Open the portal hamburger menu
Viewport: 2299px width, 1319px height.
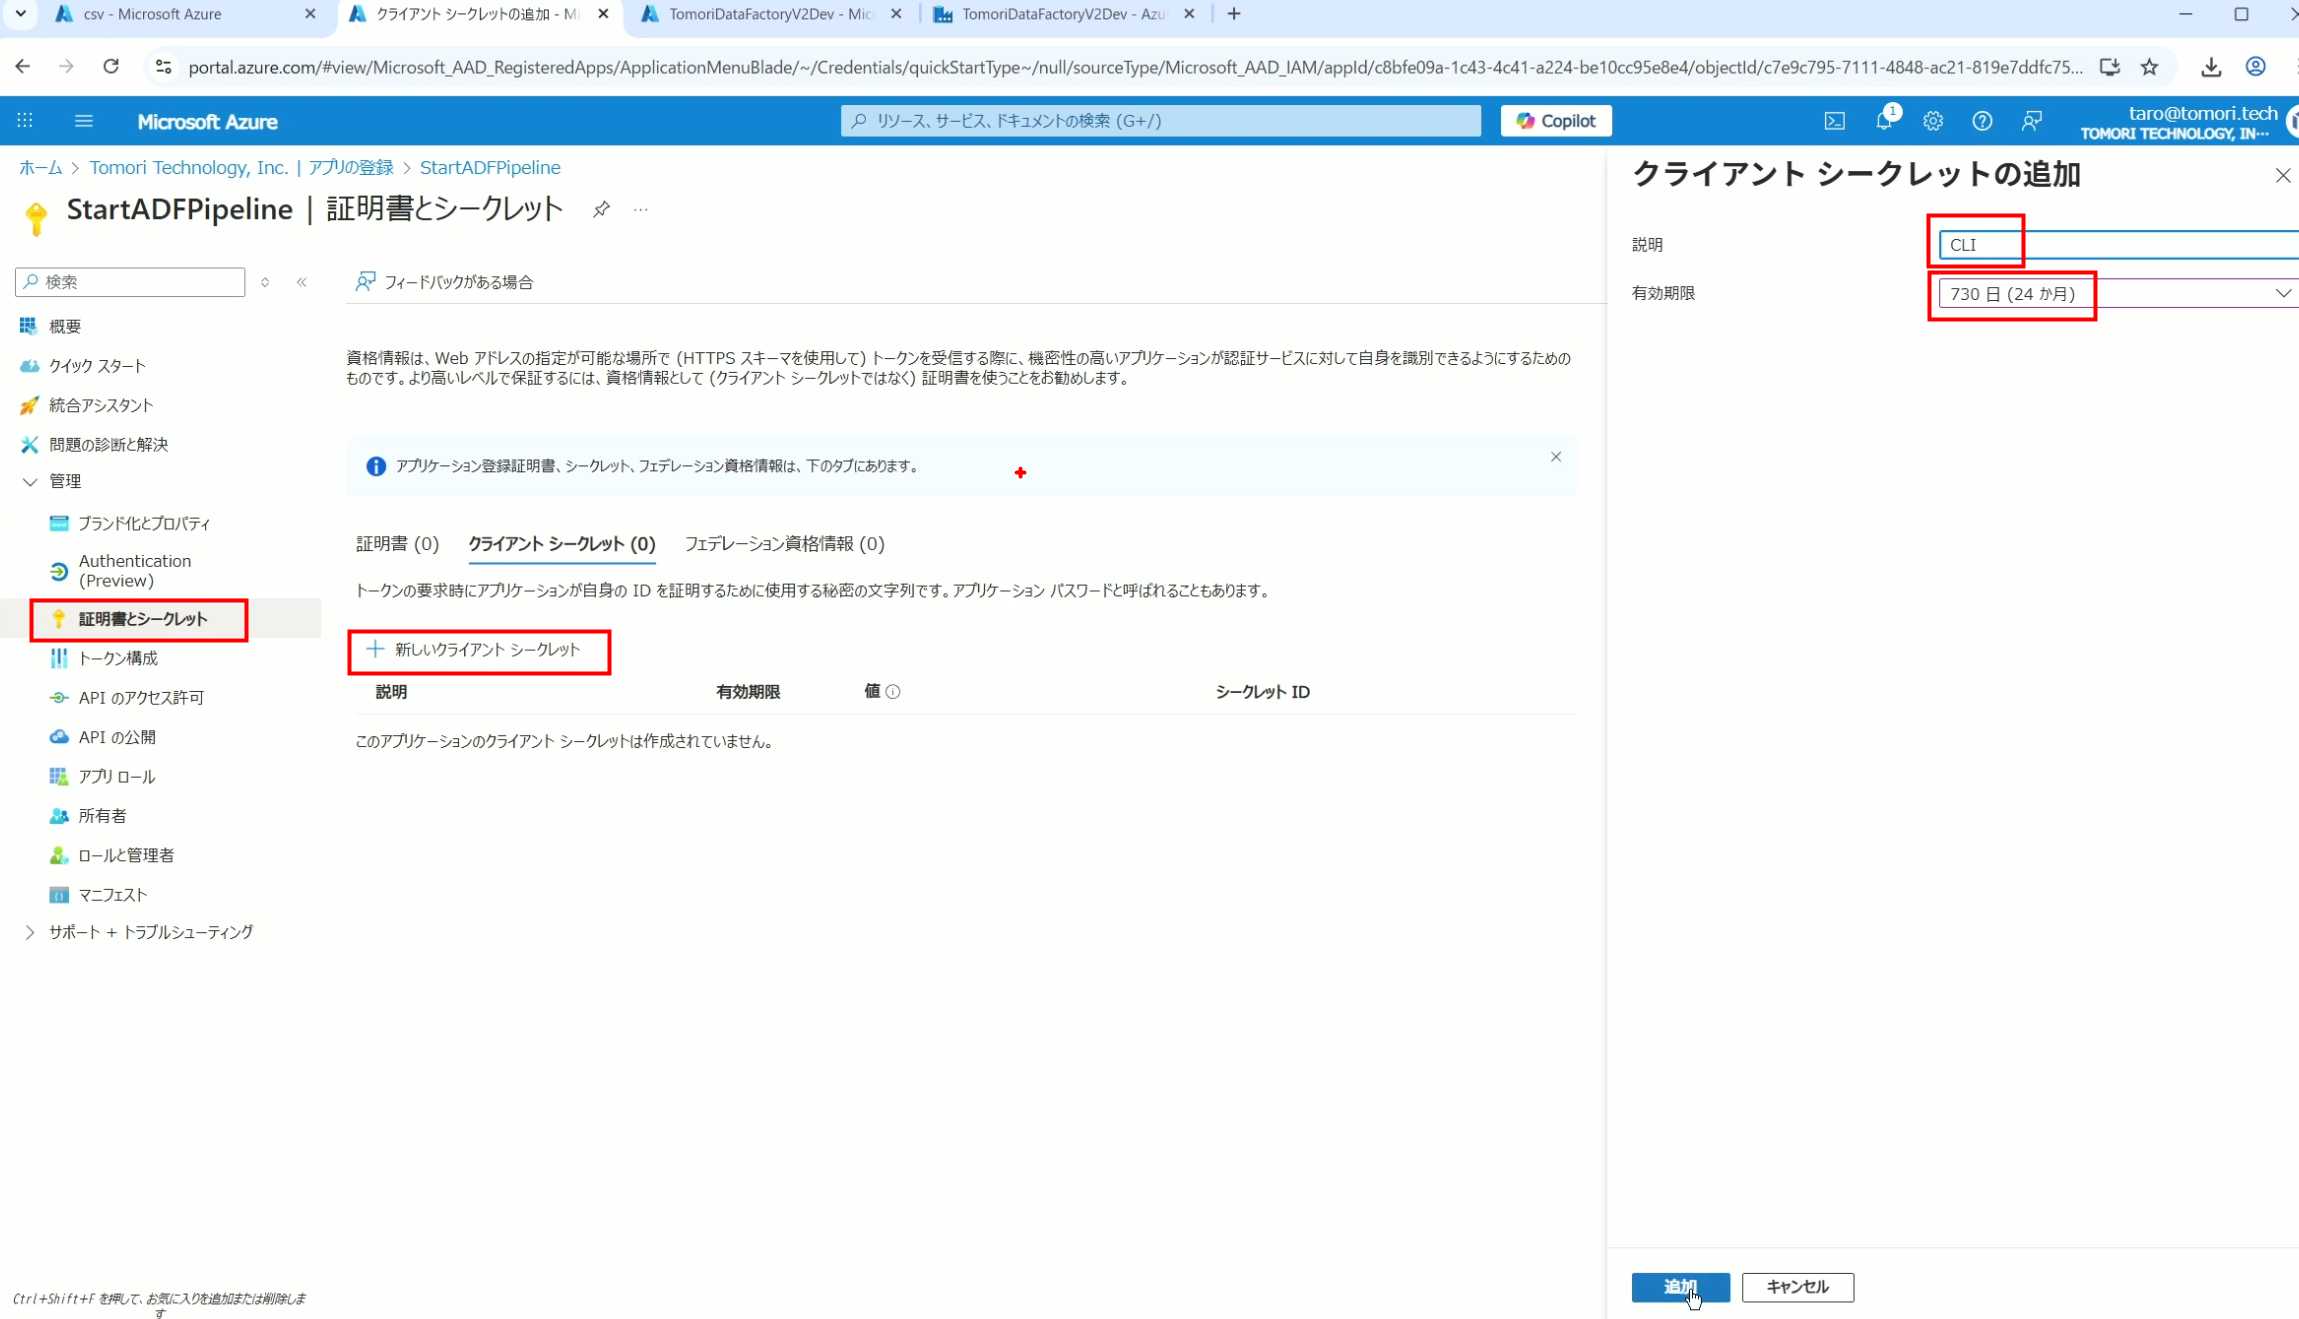(84, 121)
